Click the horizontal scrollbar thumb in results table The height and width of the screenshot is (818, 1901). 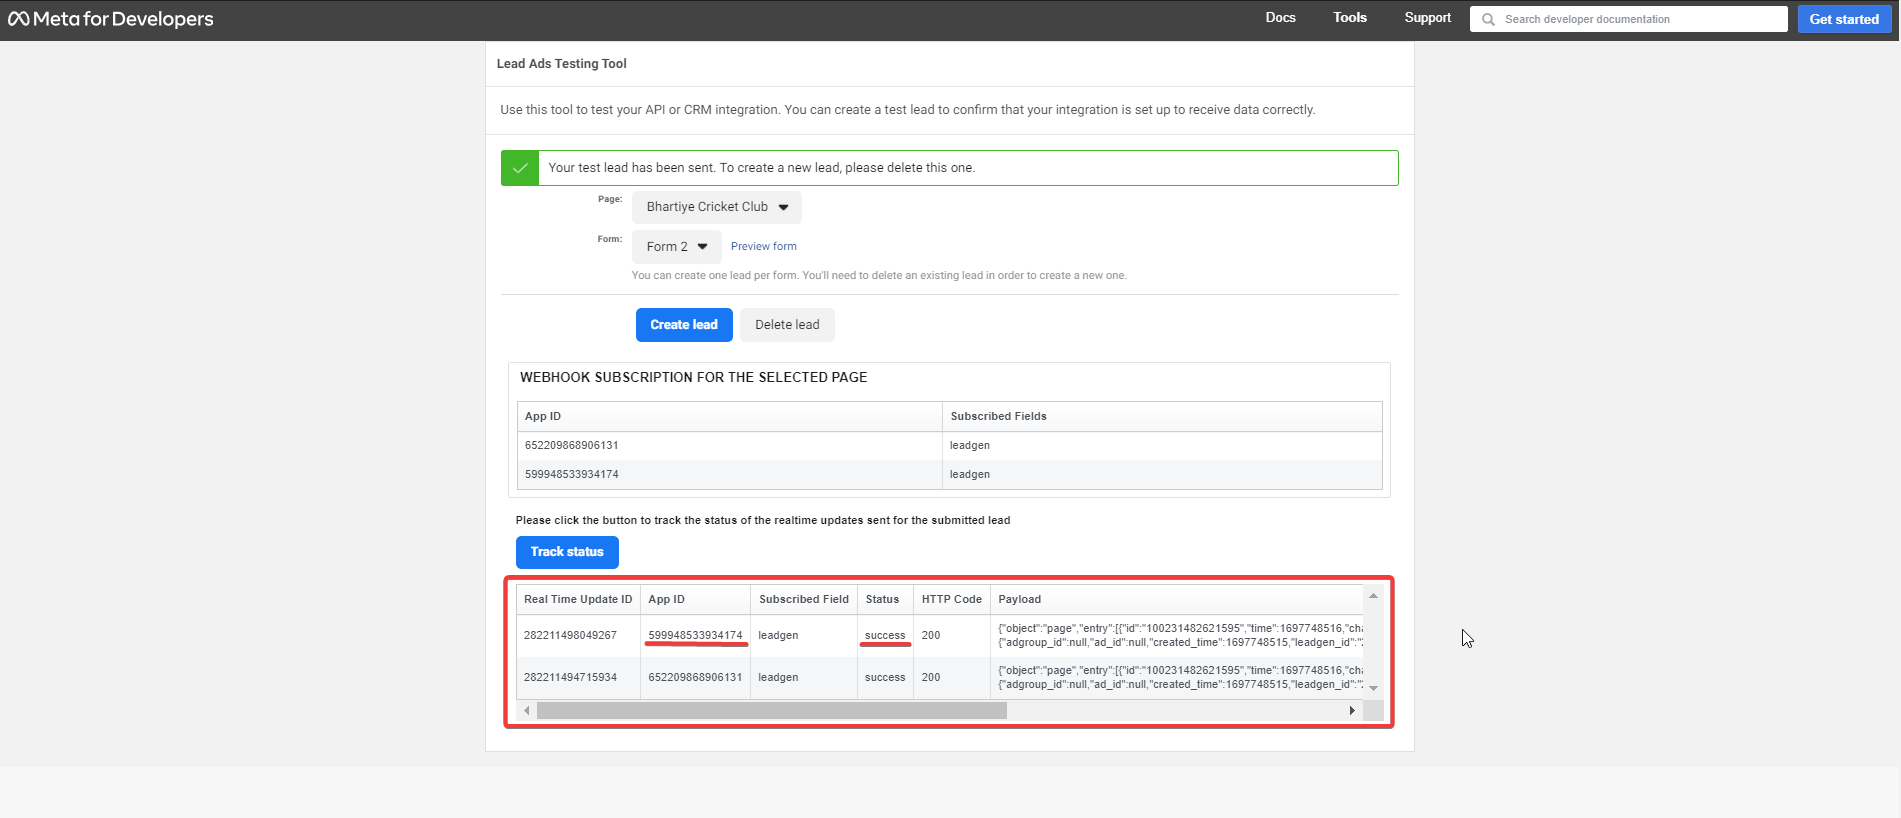click(x=771, y=711)
